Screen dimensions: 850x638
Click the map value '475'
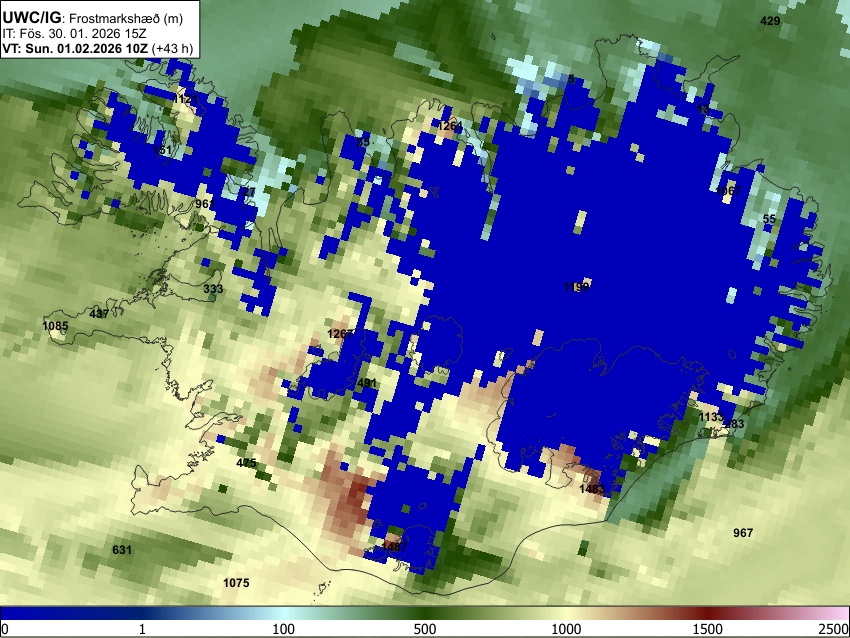246,463
